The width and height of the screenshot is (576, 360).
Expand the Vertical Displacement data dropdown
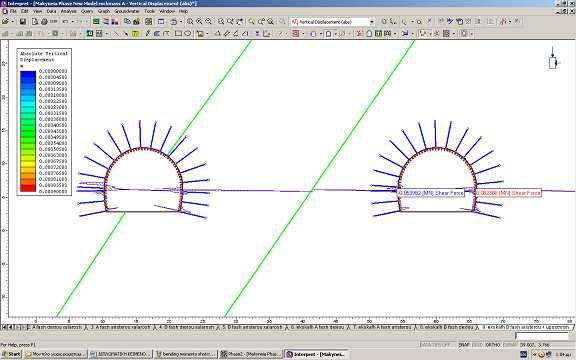click(371, 22)
